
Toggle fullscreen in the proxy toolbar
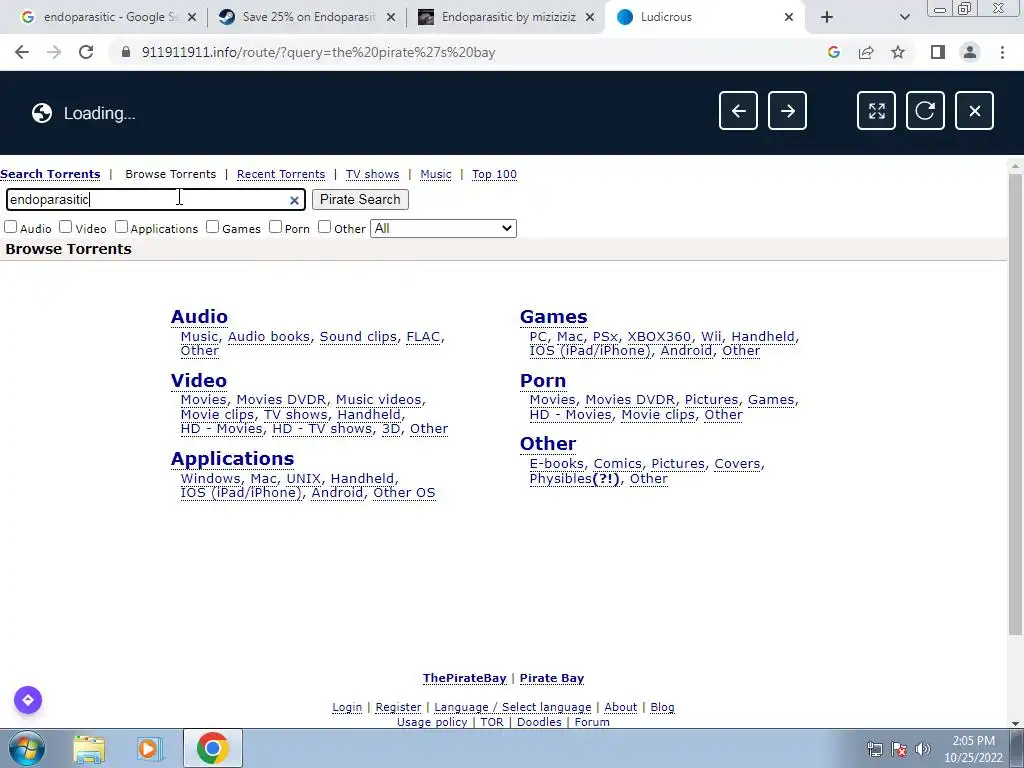coord(876,110)
